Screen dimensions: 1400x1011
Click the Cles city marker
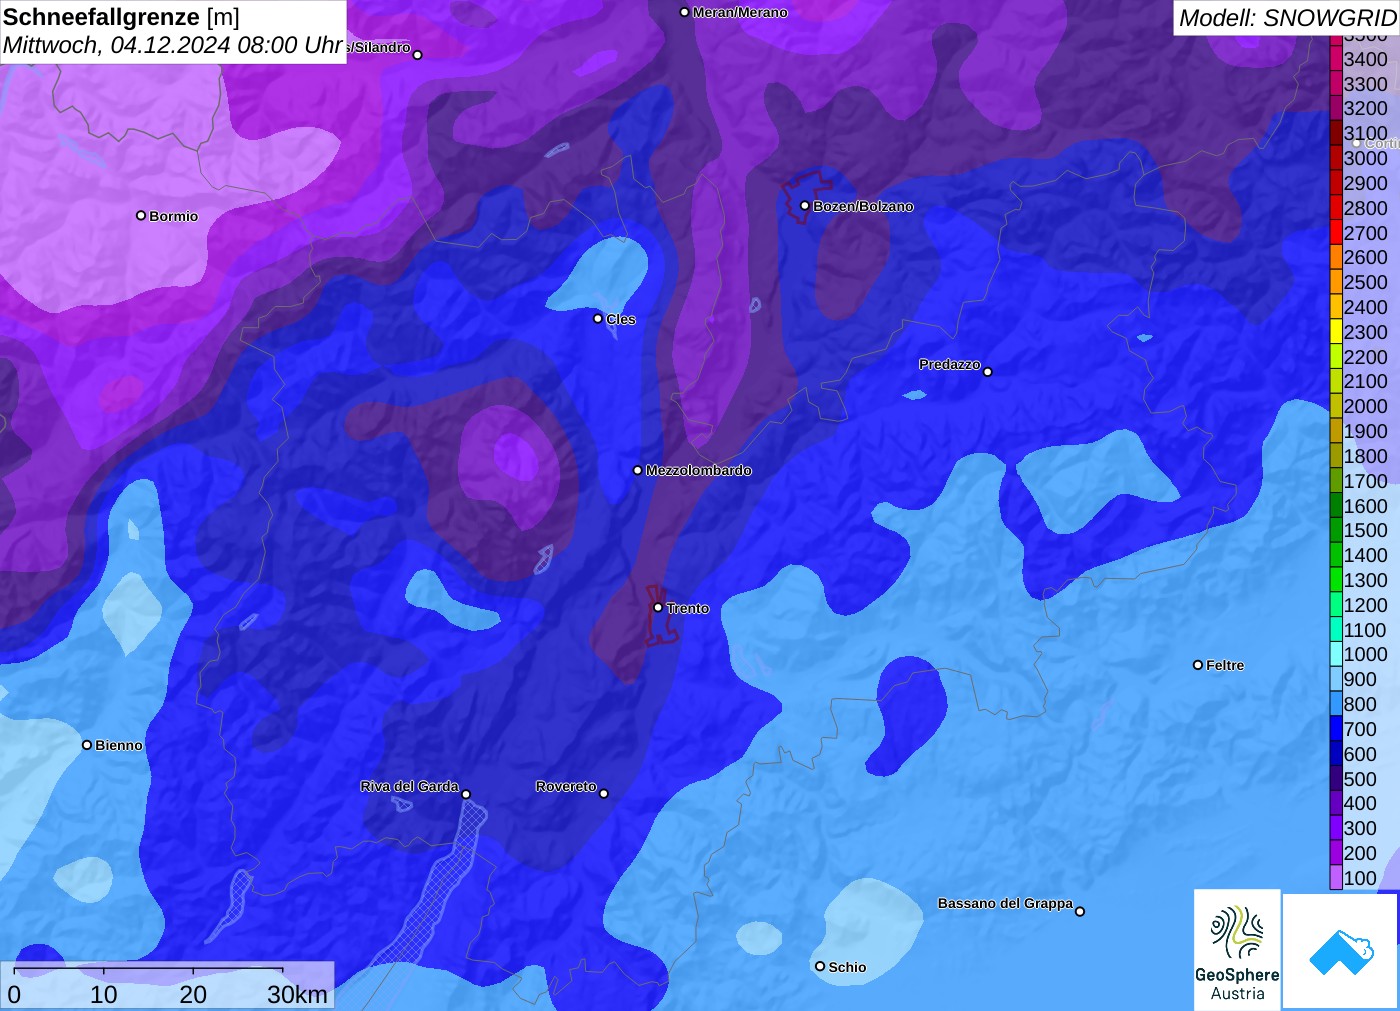pyautogui.click(x=598, y=318)
